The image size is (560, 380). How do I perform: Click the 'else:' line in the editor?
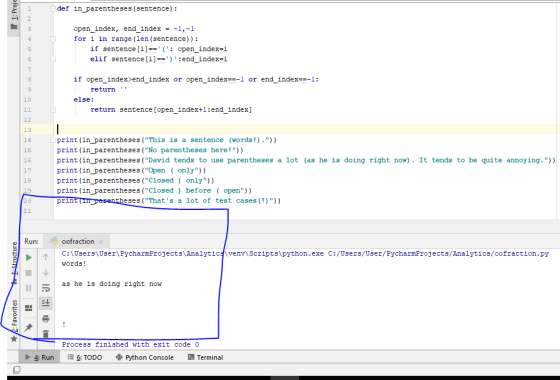[84, 100]
